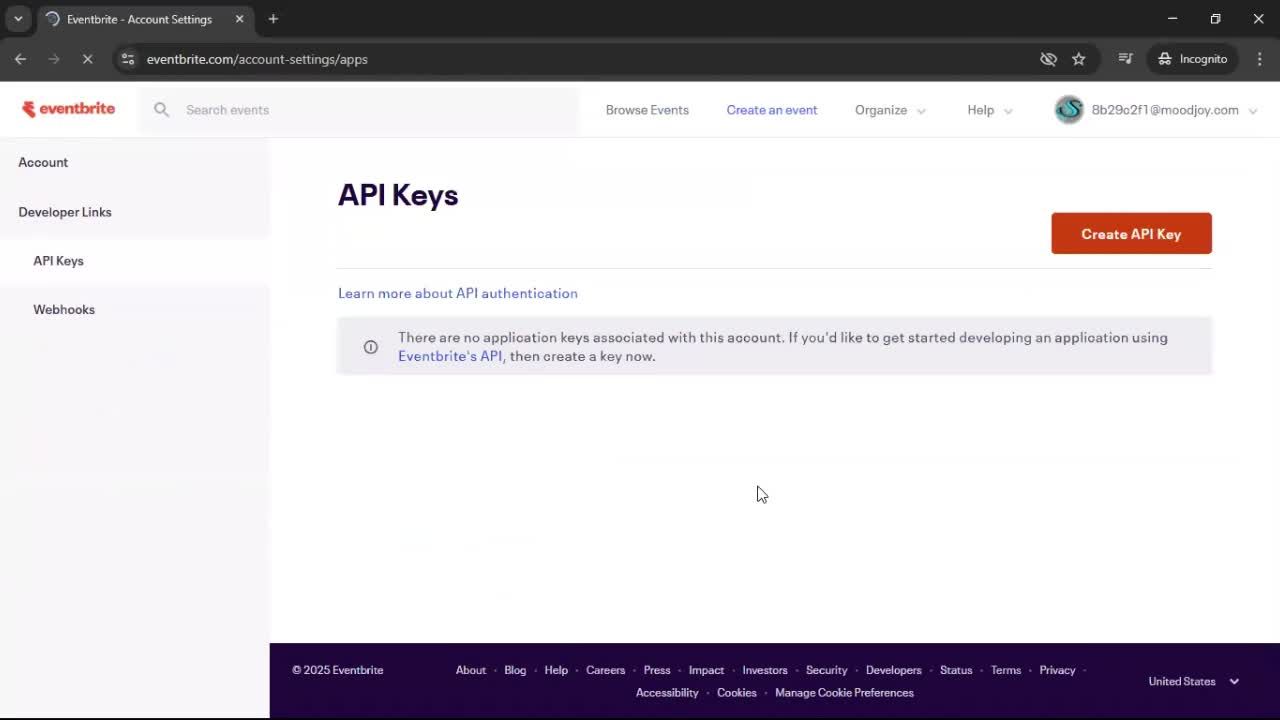Open Impact in the footer
The image size is (1280, 720).
coord(706,670)
